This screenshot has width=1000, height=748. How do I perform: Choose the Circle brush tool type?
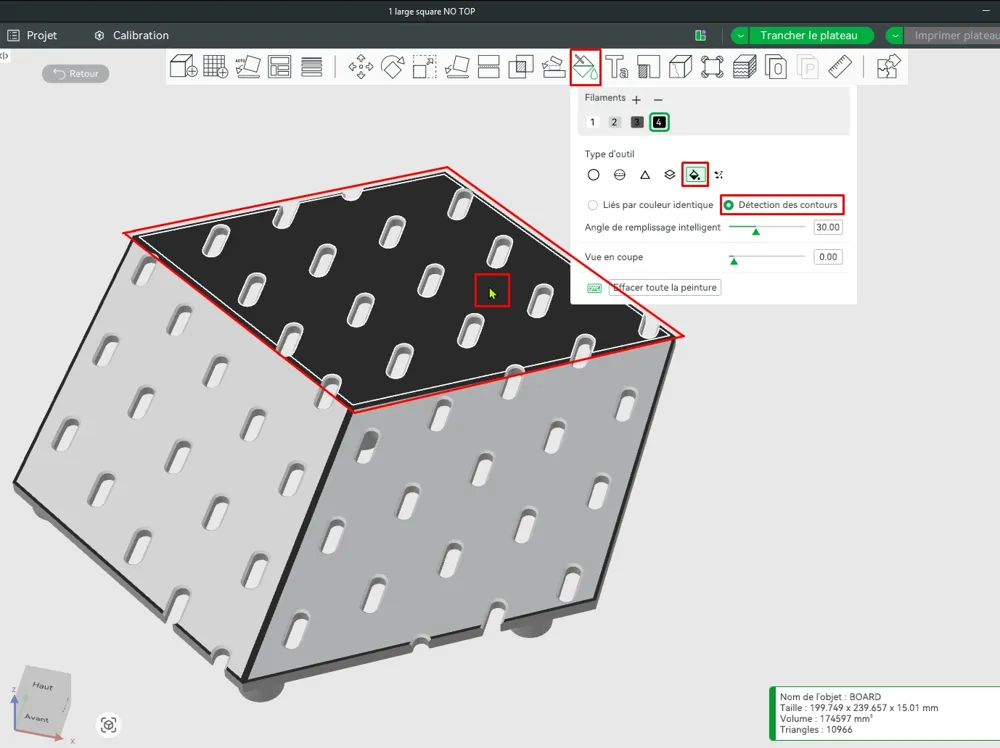click(x=593, y=175)
